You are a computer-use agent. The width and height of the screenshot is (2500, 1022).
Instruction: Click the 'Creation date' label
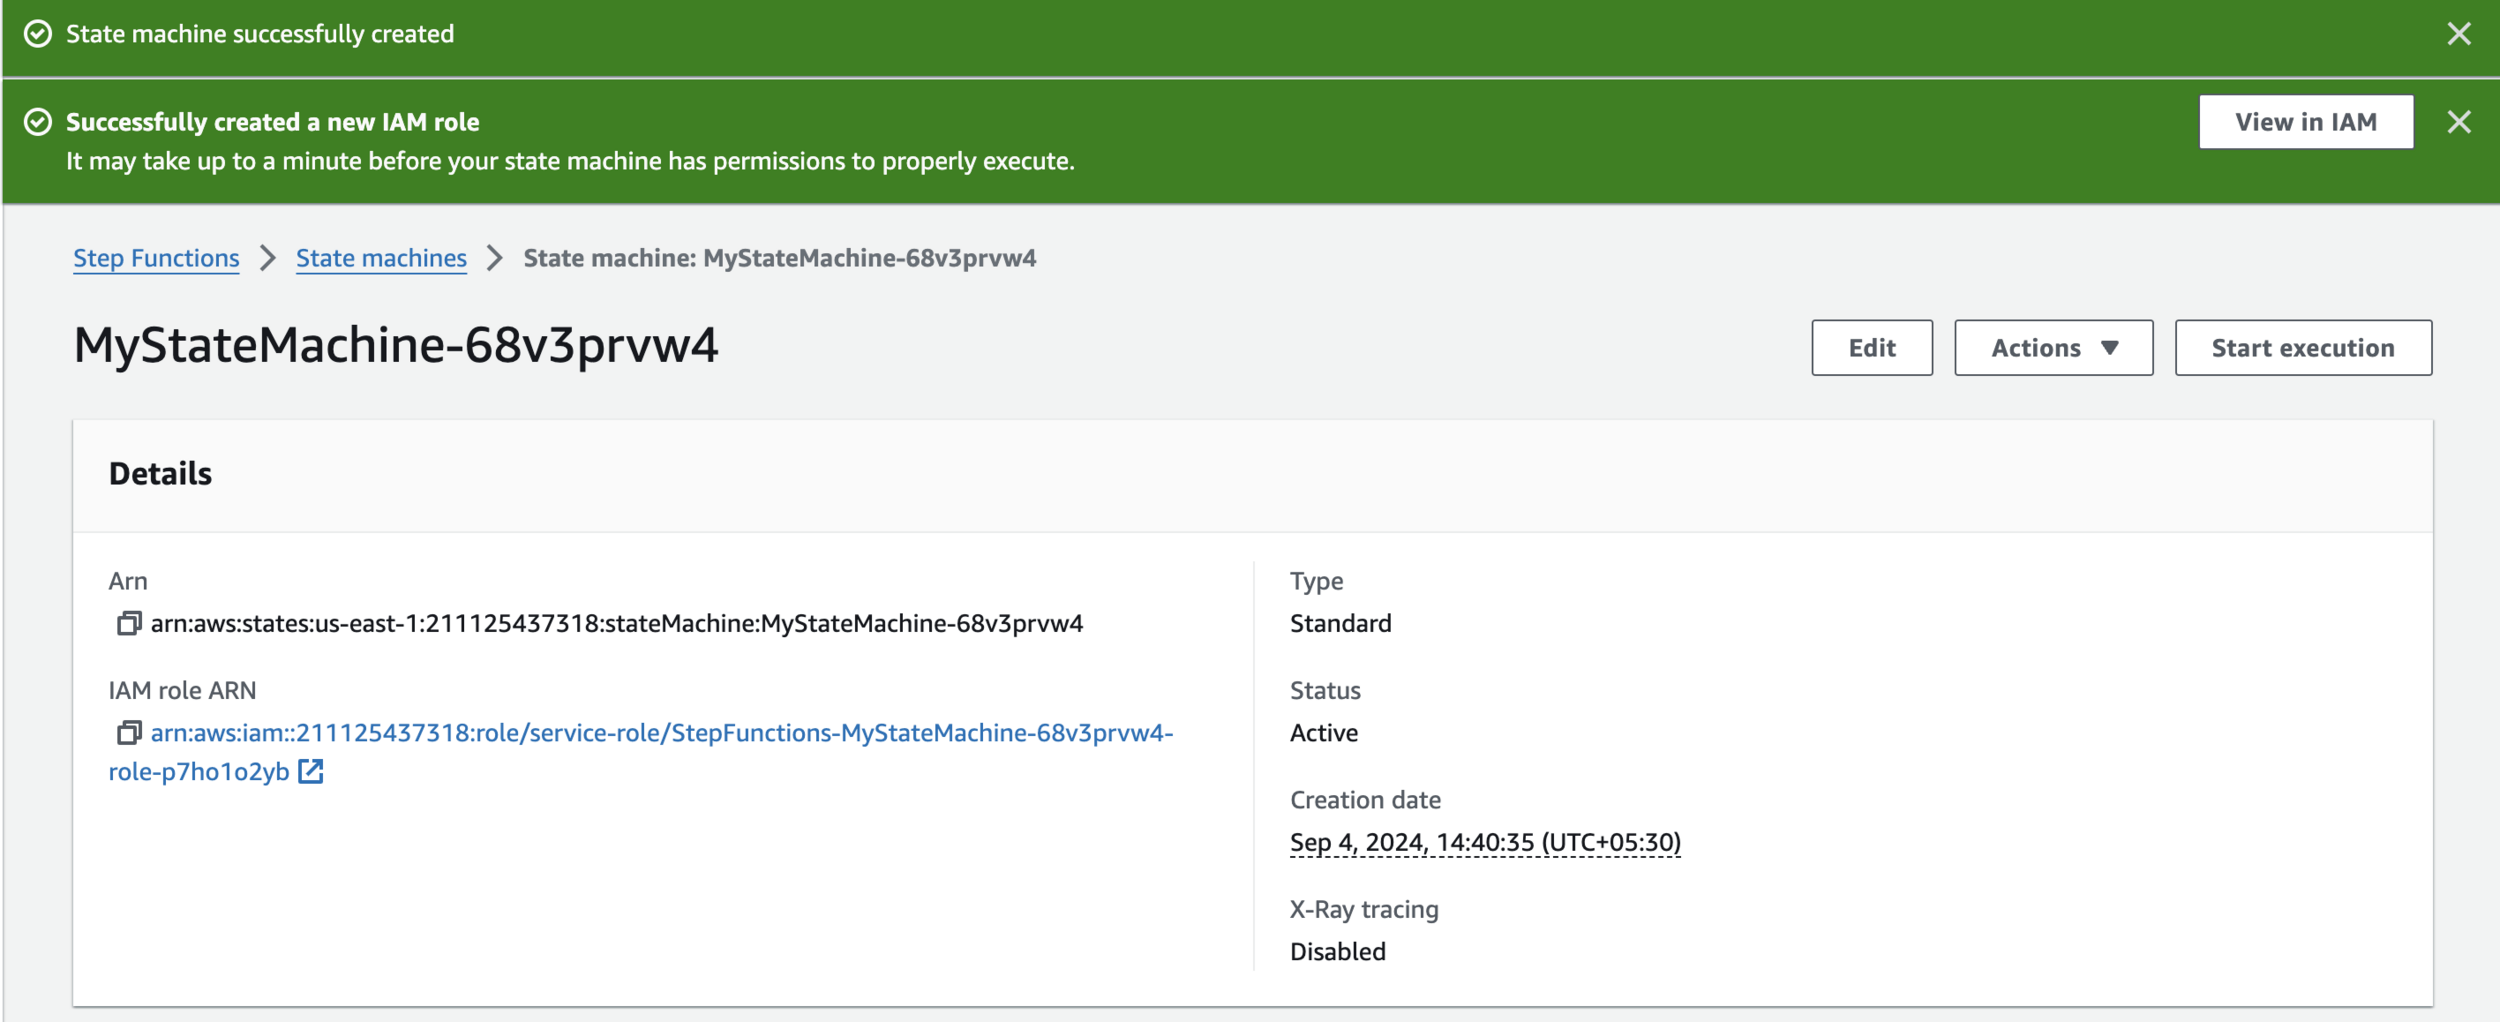coord(1365,800)
